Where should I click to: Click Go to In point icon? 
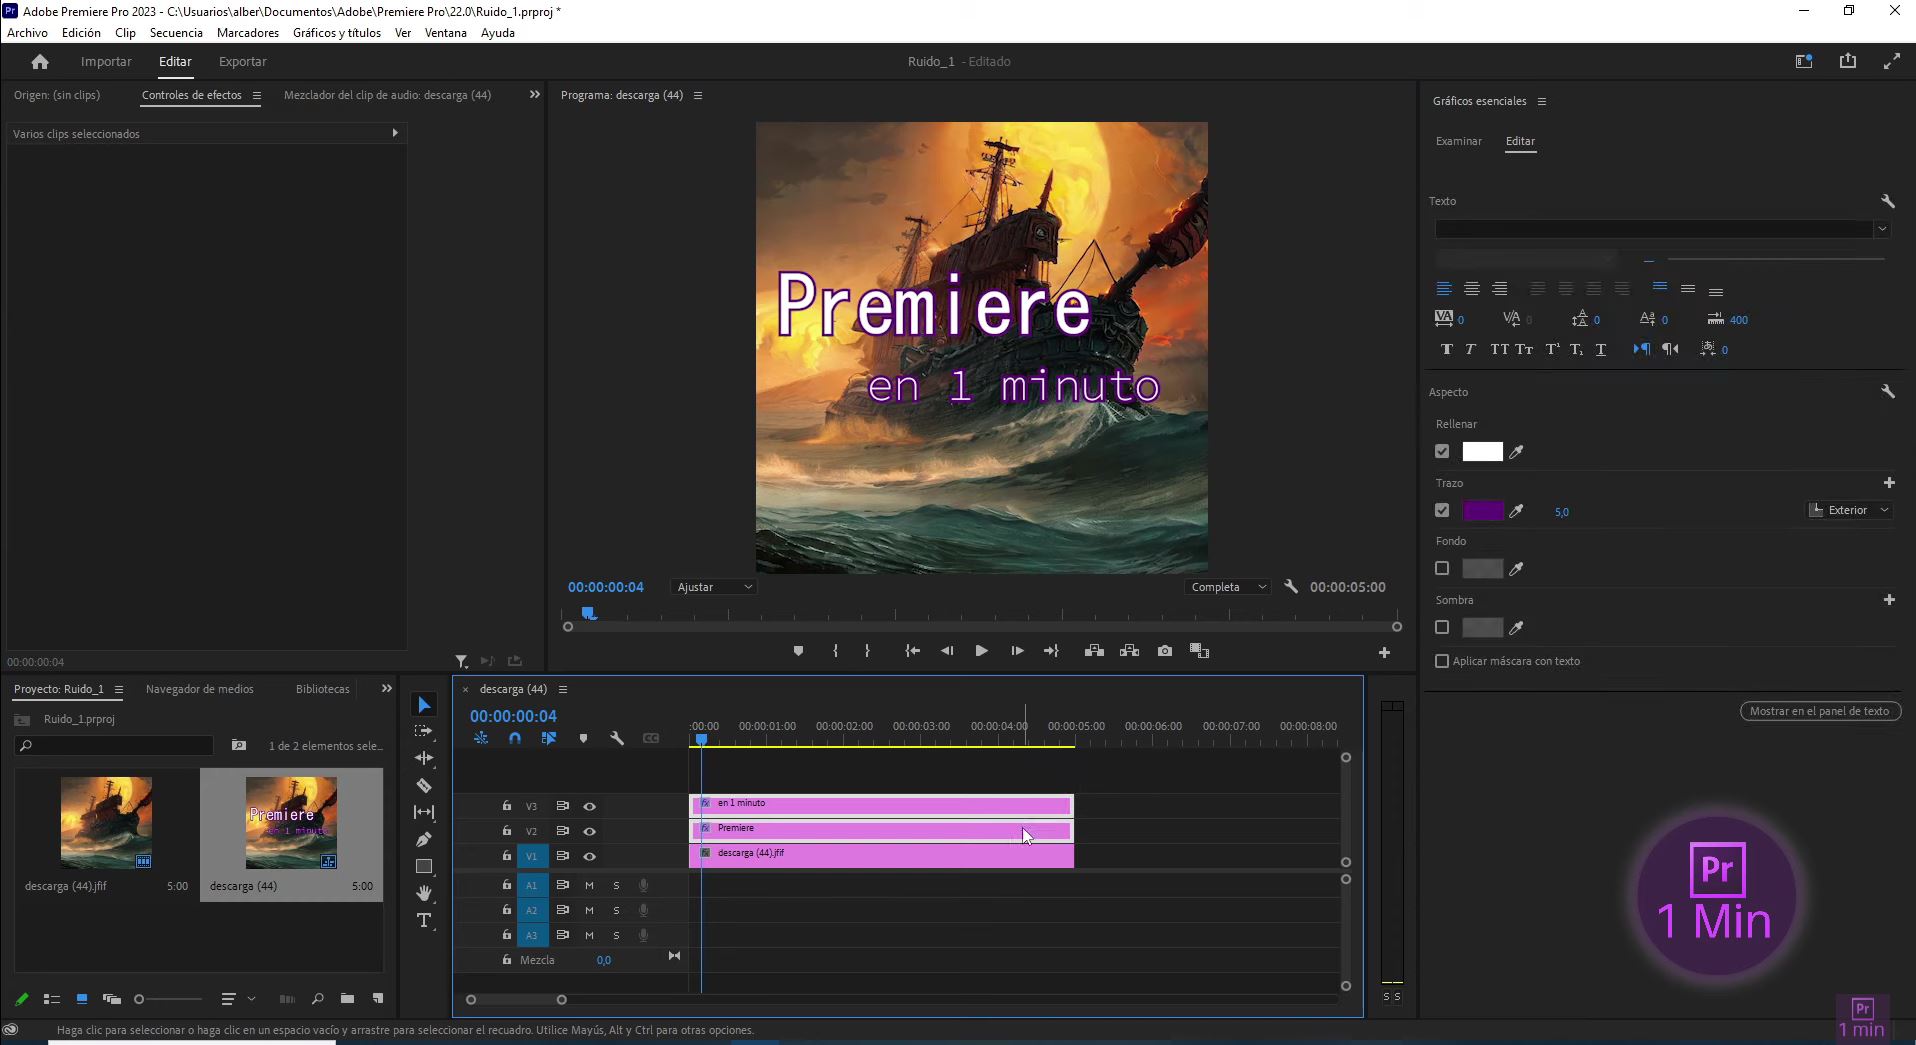(912, 651)
